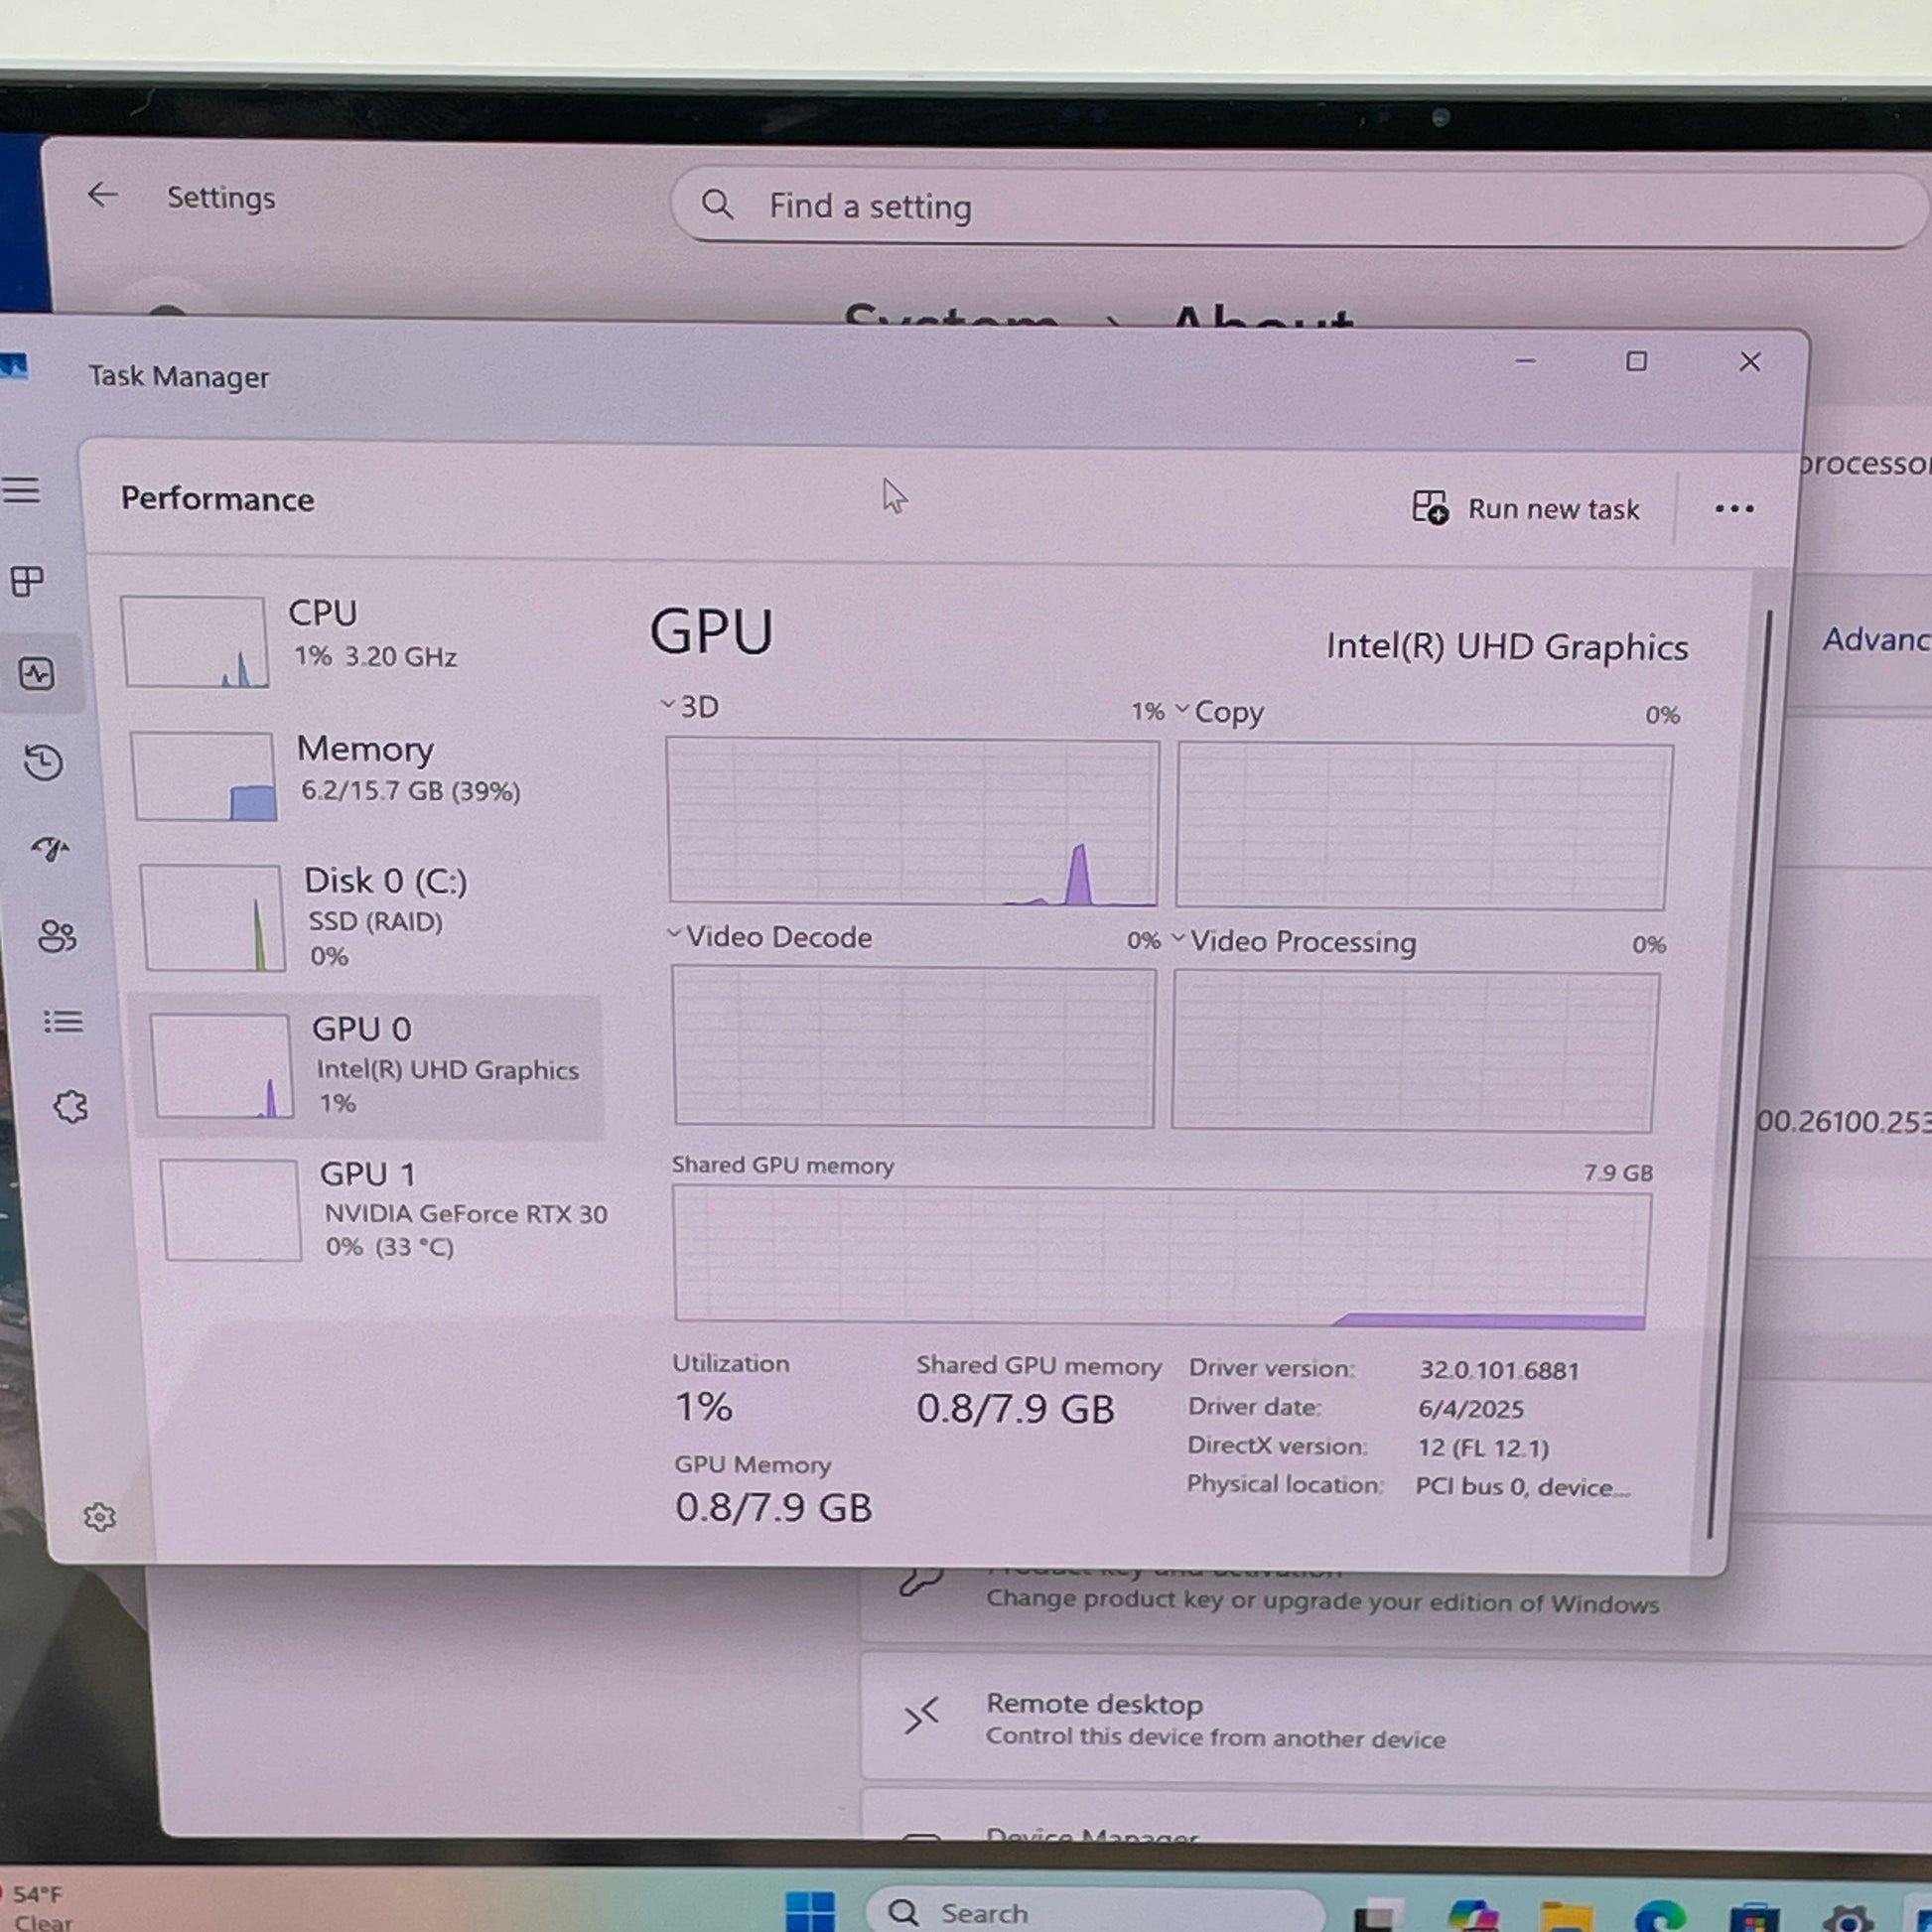Image resolution: width=1932 pixels, height=1932 pixels.
Task: Open the Copy engine graph dropdown
Action: coord(1219,712)
